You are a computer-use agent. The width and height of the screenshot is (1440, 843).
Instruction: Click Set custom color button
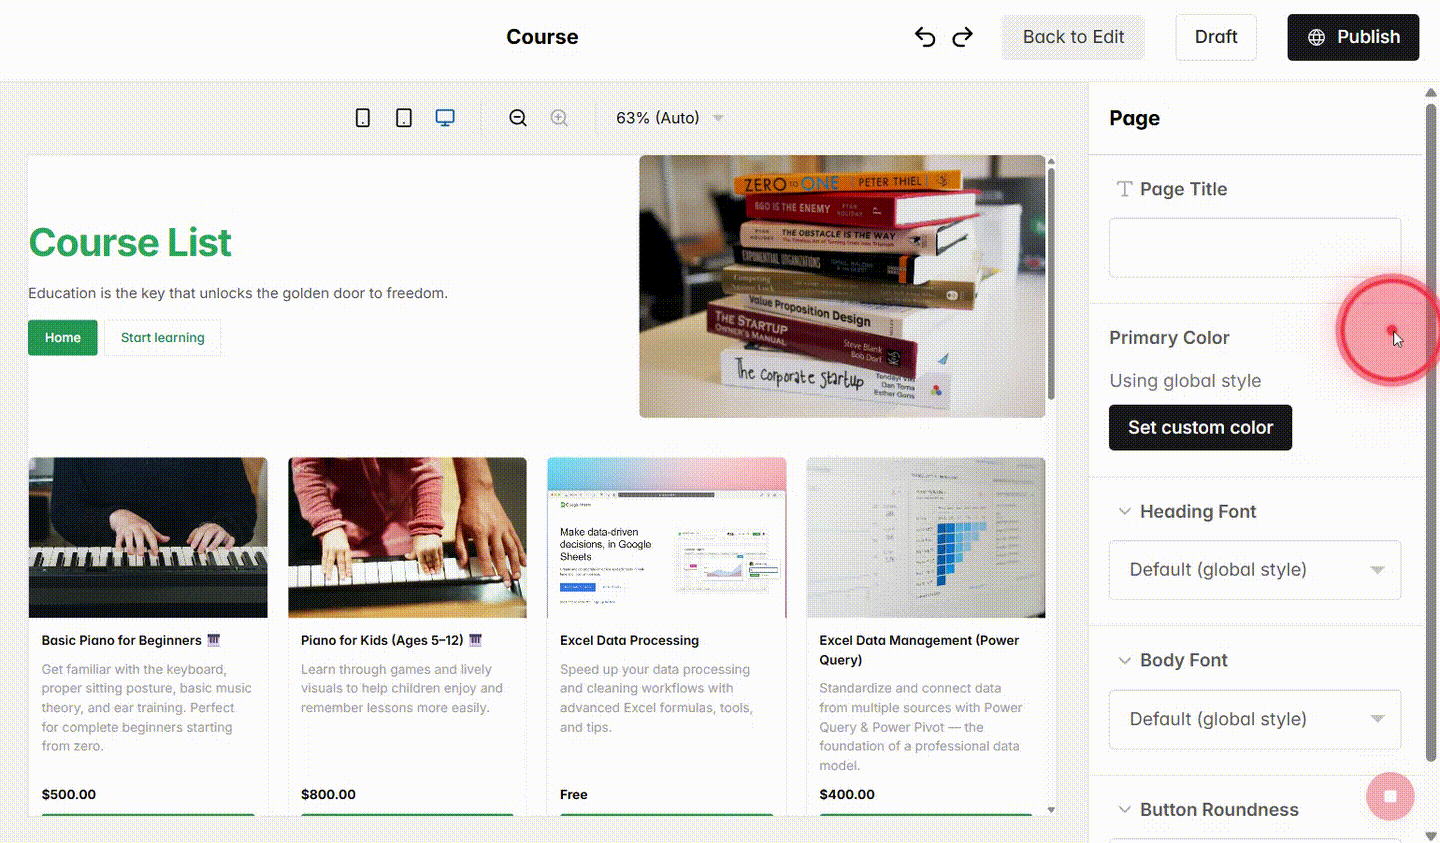pyautogui.click(x=1200, y=427)
